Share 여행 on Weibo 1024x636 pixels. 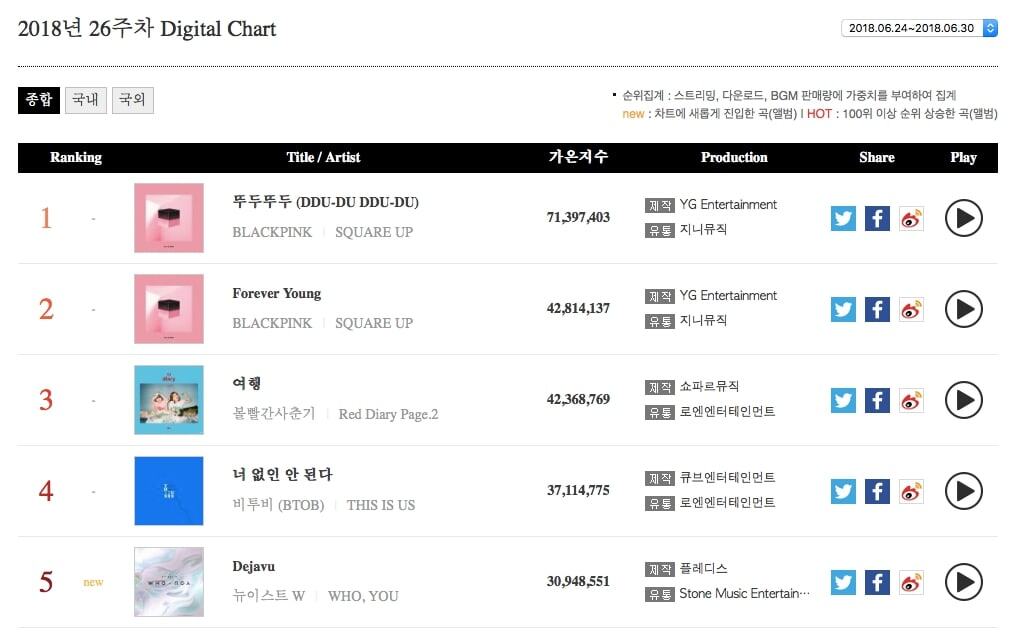tap(911, 400)
